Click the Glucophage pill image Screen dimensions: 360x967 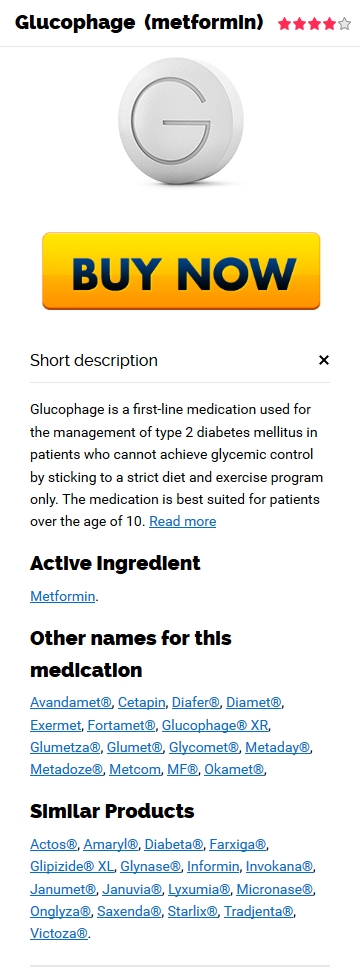coord(181,121)
